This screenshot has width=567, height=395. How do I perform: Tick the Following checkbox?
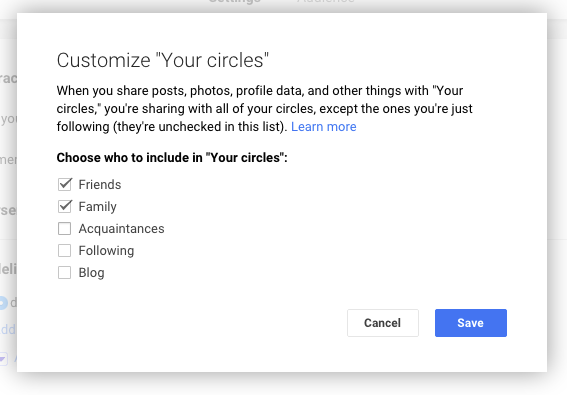click(x=64, y=251)
